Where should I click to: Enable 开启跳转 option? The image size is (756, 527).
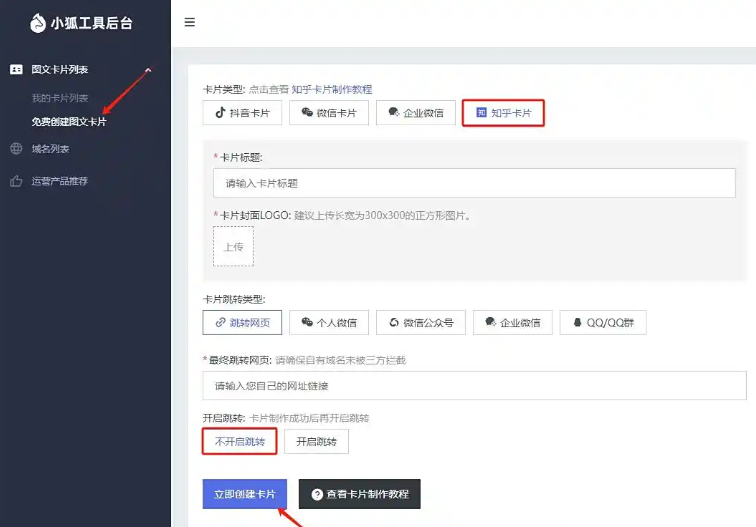pos(316,441)
